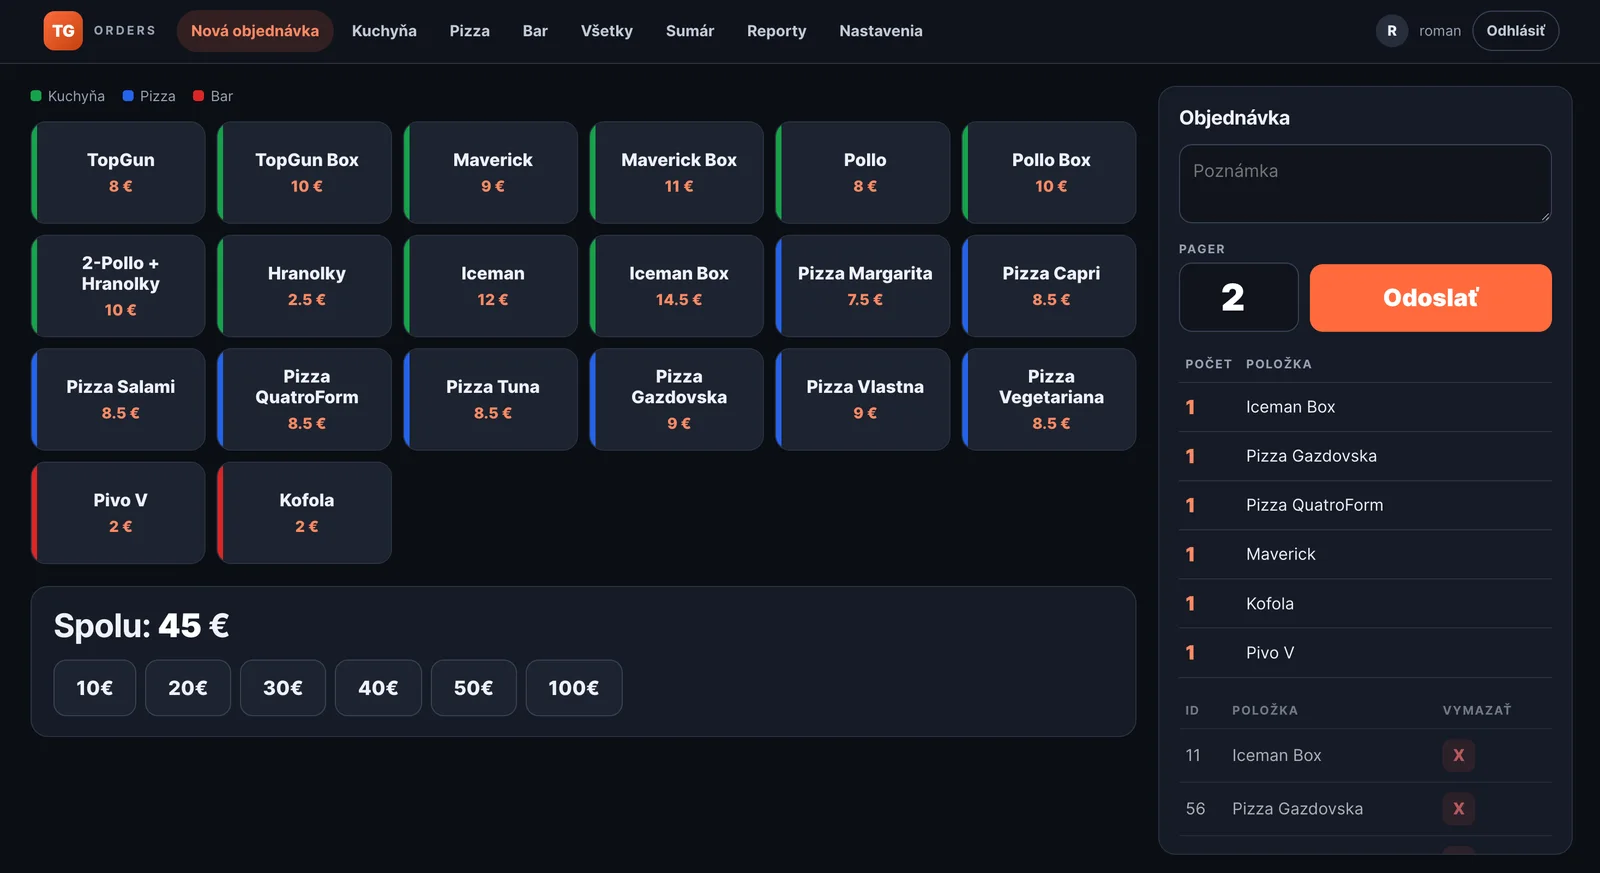Add Pizza Vegetariana to the order
Image resolution: width=1600 pixels, height=873 pixels.
[1049, 400]
